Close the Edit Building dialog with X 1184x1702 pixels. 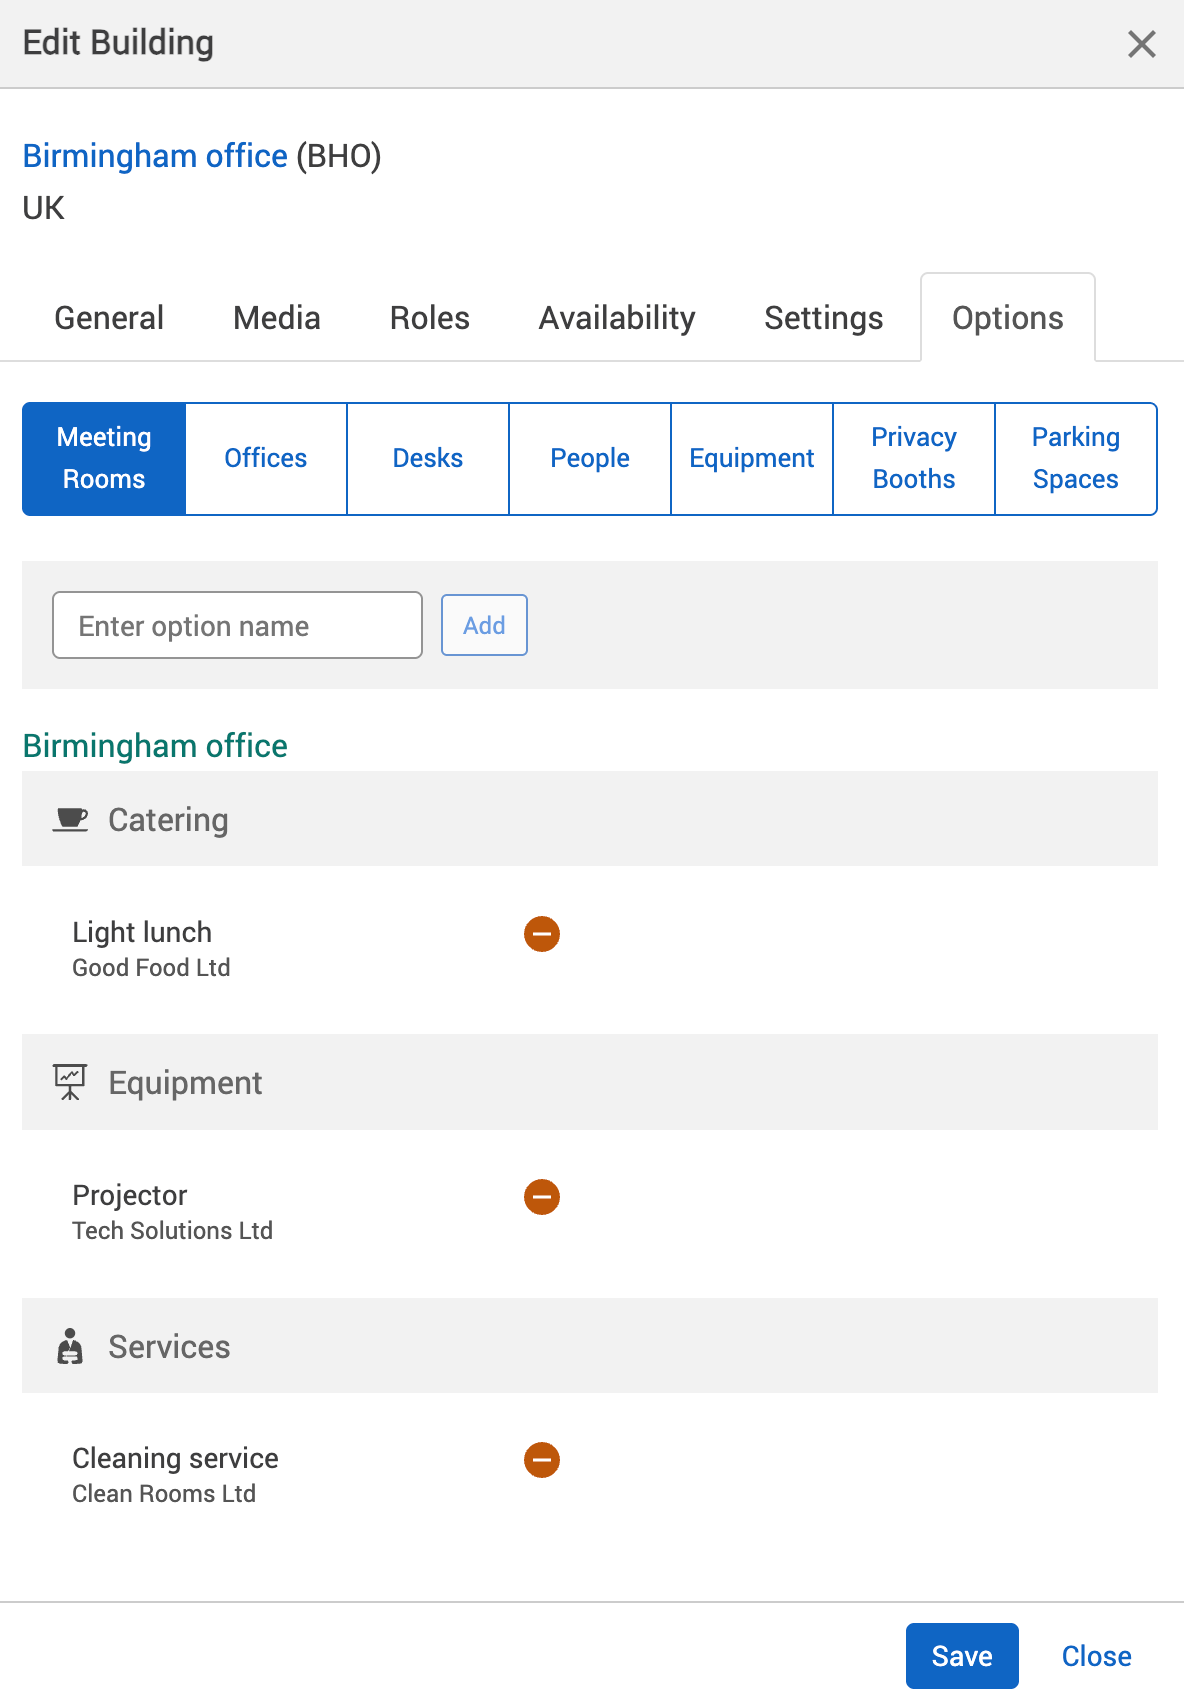[x=1141, y=44]
